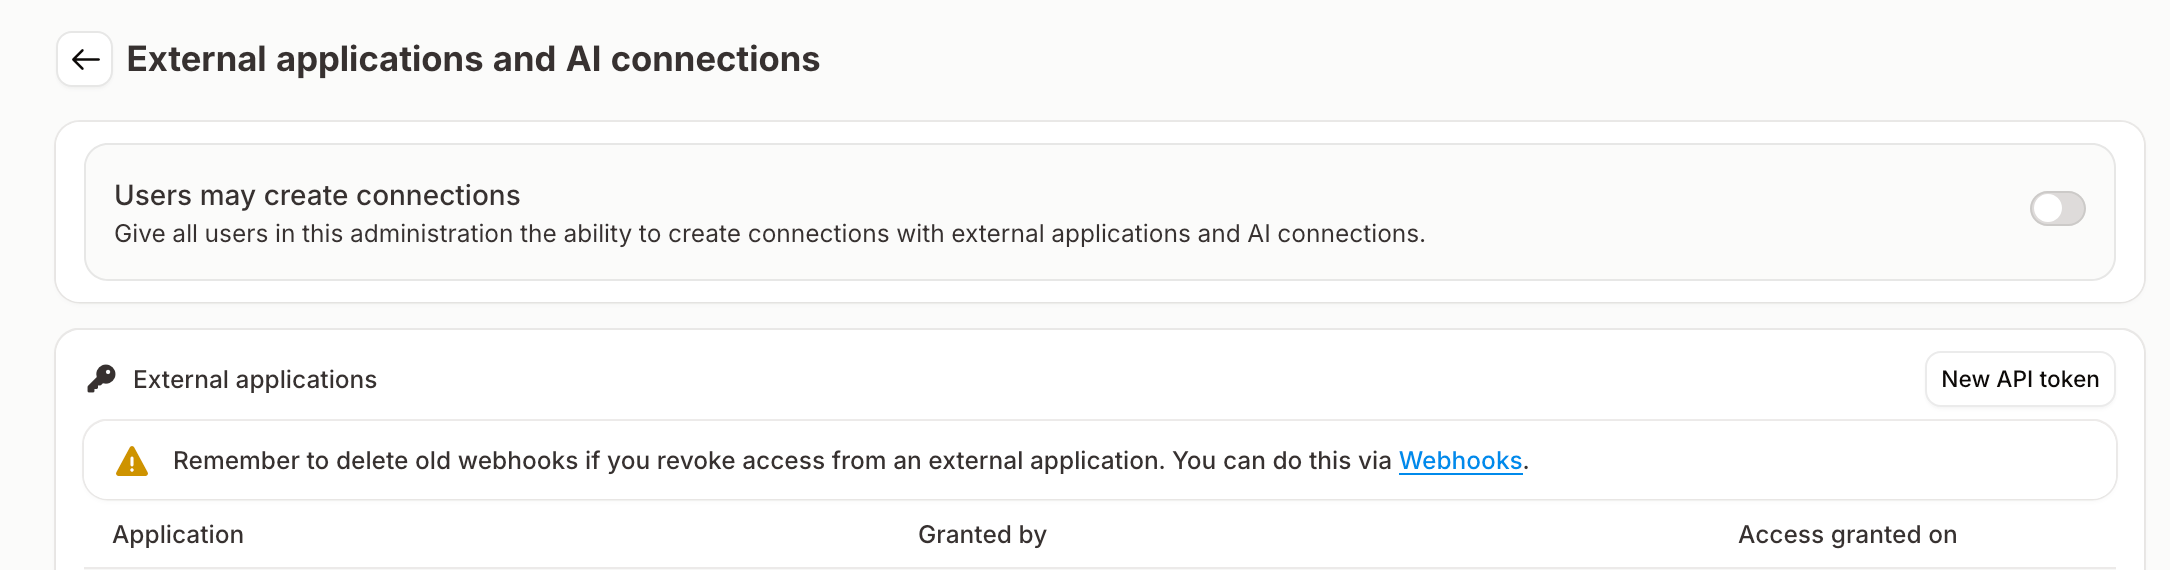Click the Access granted on column header

pyautogui.click(x=1847, y=535)
